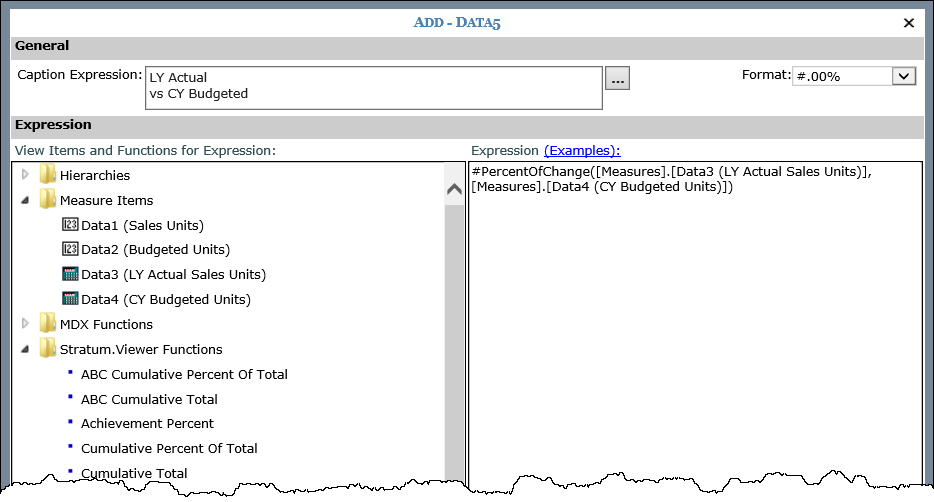This screenshot has width=934, height=502.
Task: Open the caption expression ellipsis button
Action: click(617, 79)
